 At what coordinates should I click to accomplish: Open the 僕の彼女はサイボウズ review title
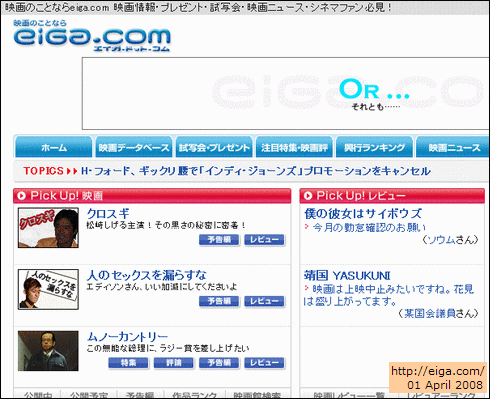click(x=363, y=214)
